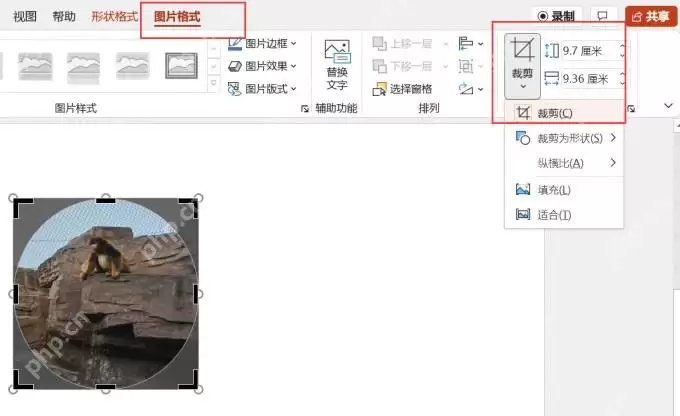Screen dimensions: 680x416
Task: Choose 裁剪(C) from the crop menu
Action: [x=564, y=113]
